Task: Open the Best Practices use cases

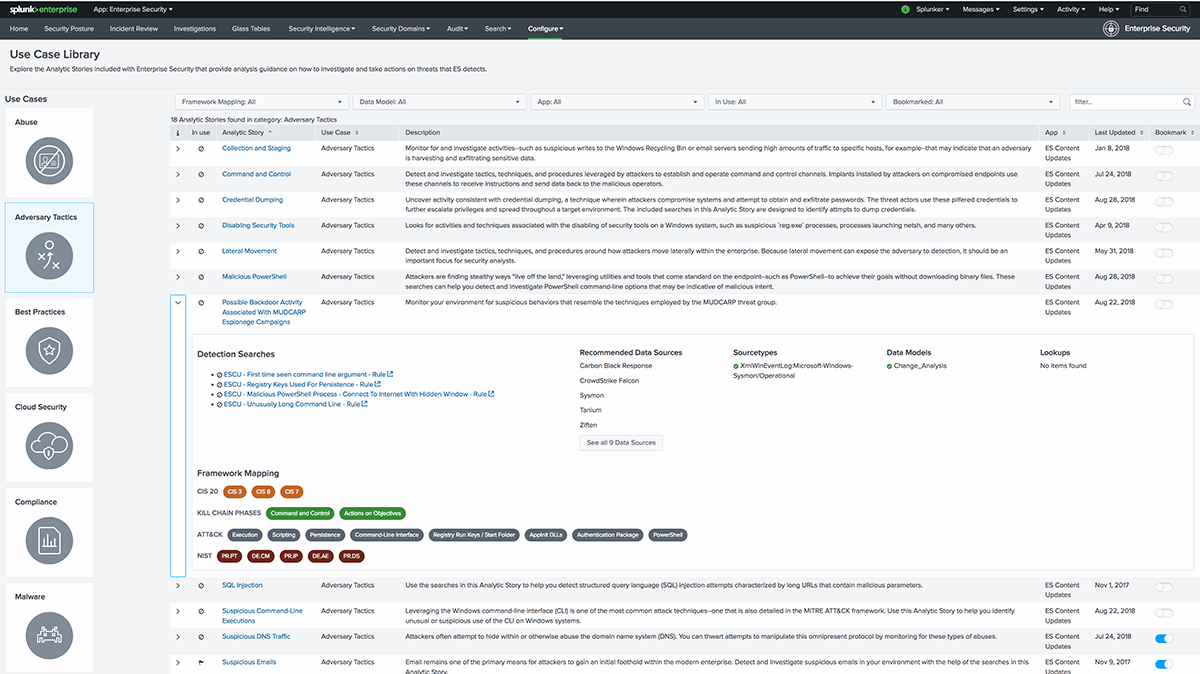Action: (x=47, y=351)
